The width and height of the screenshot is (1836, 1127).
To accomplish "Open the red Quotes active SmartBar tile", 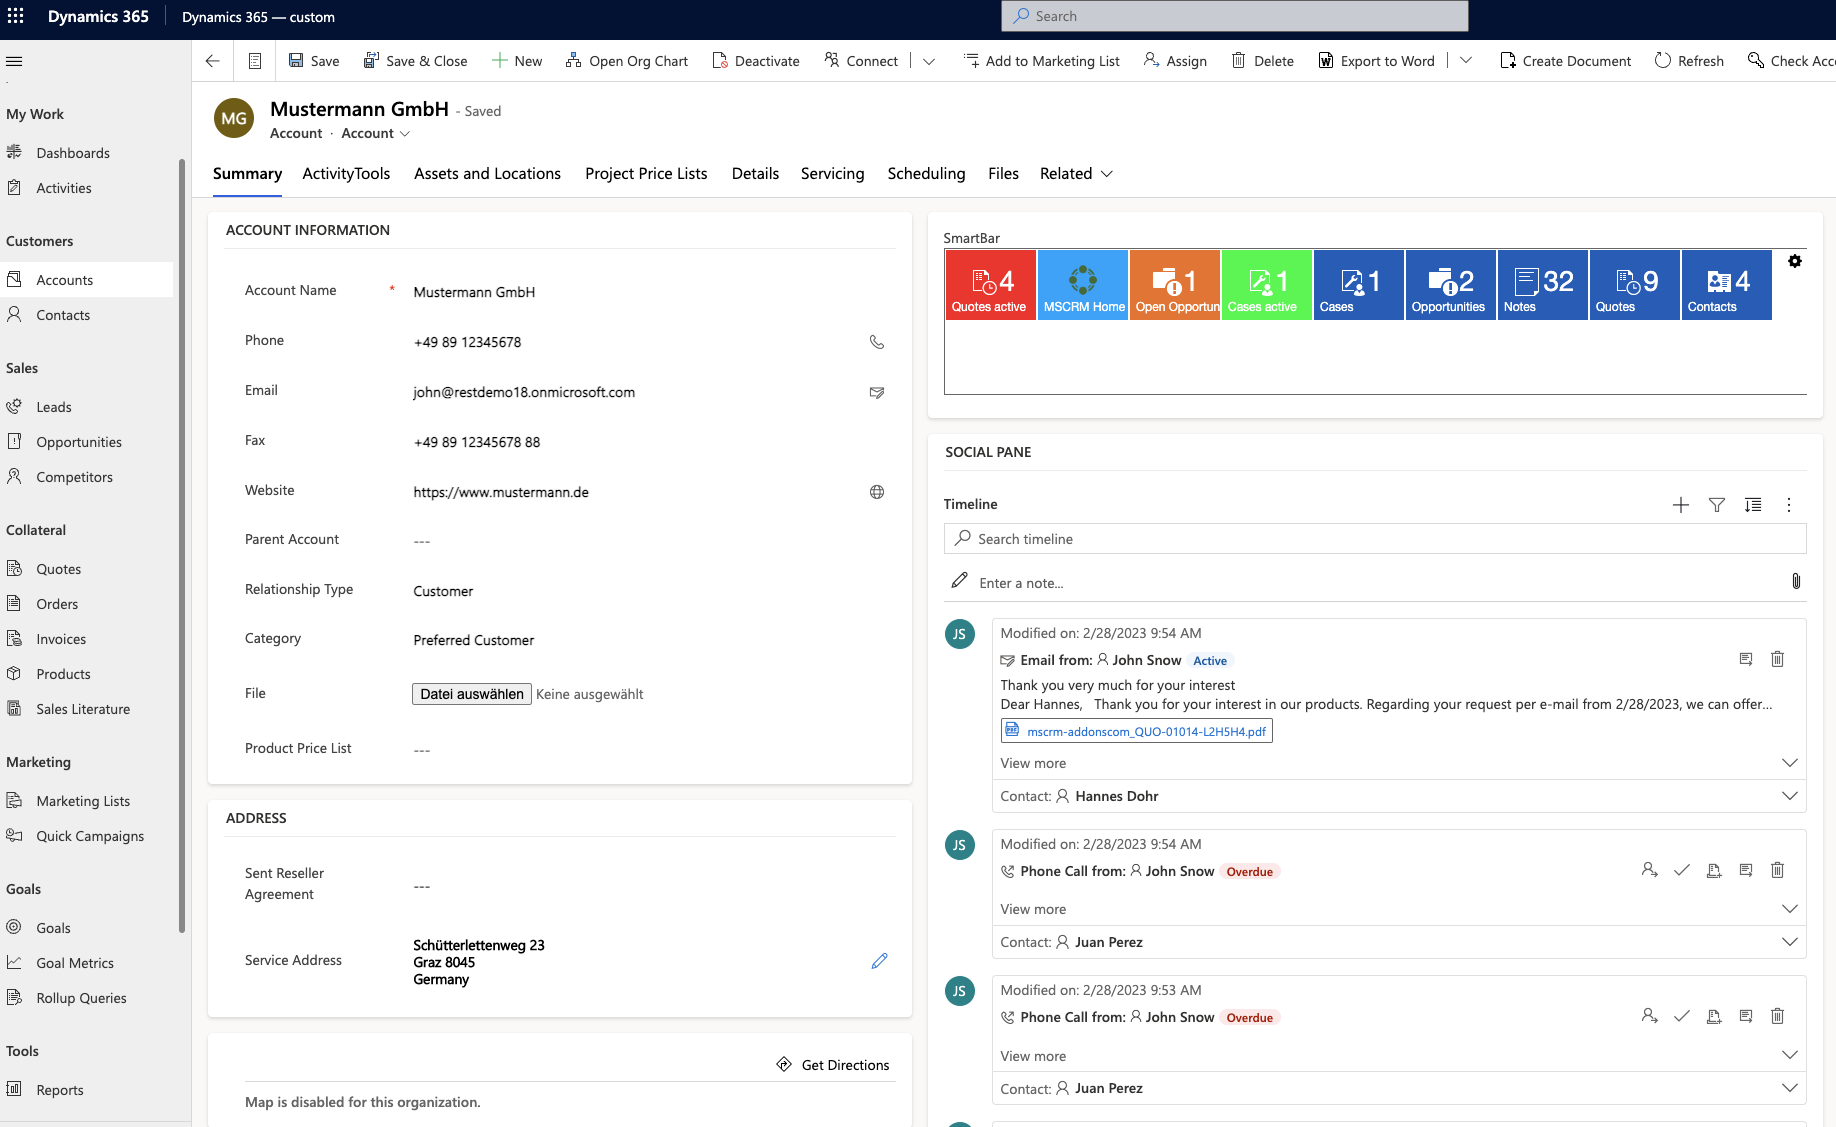I will pos(991,285).
